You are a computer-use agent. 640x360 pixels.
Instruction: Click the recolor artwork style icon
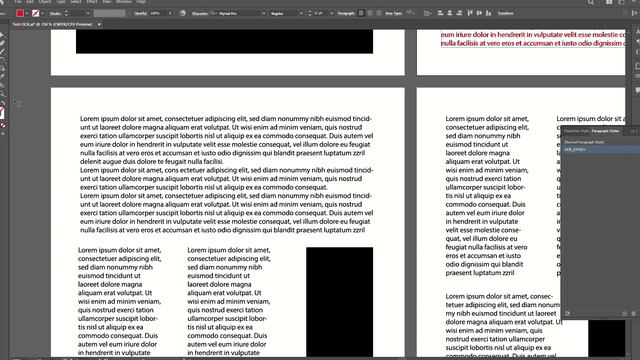[x=182, y=13]
